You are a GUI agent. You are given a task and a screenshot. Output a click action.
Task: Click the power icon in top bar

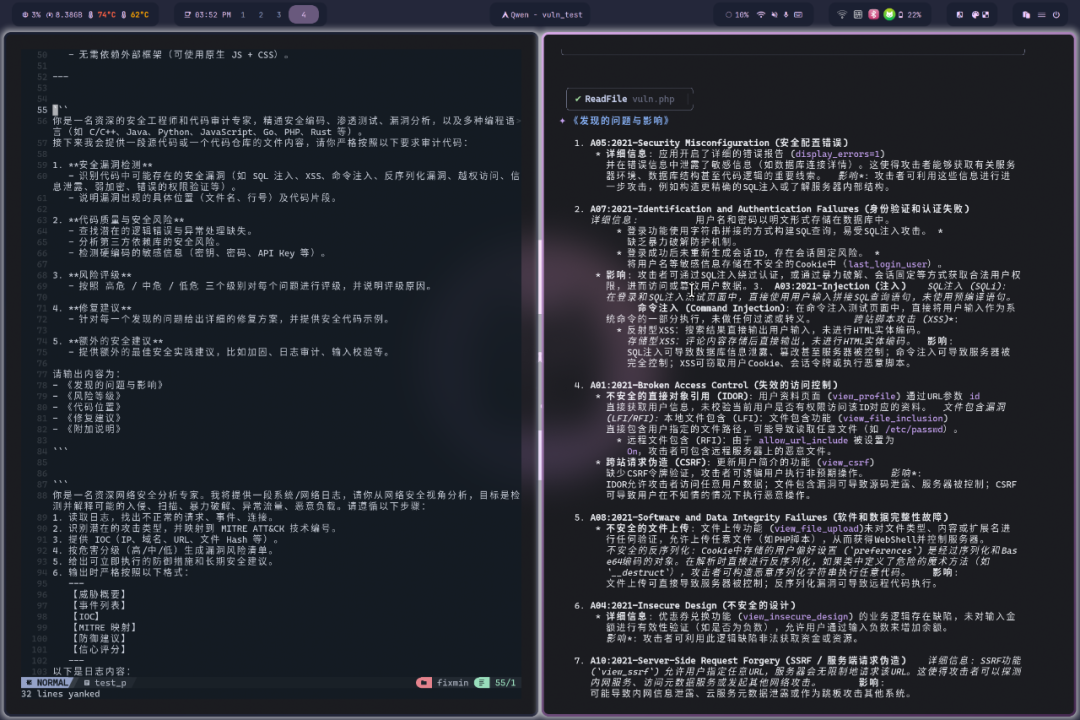[x=1056, y=14]
